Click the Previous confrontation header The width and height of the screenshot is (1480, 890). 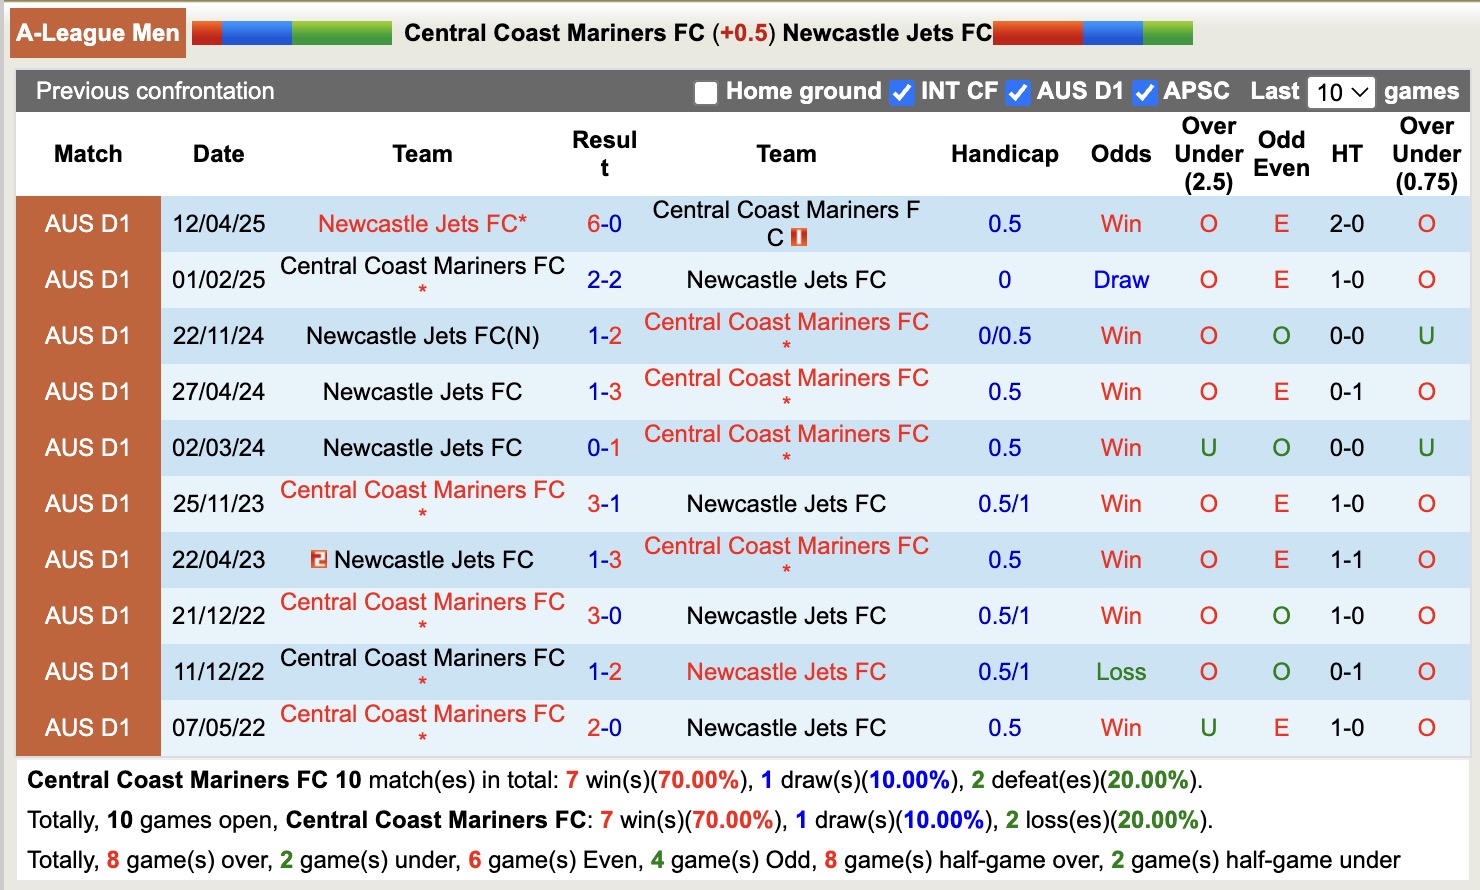tap(154, 91)
